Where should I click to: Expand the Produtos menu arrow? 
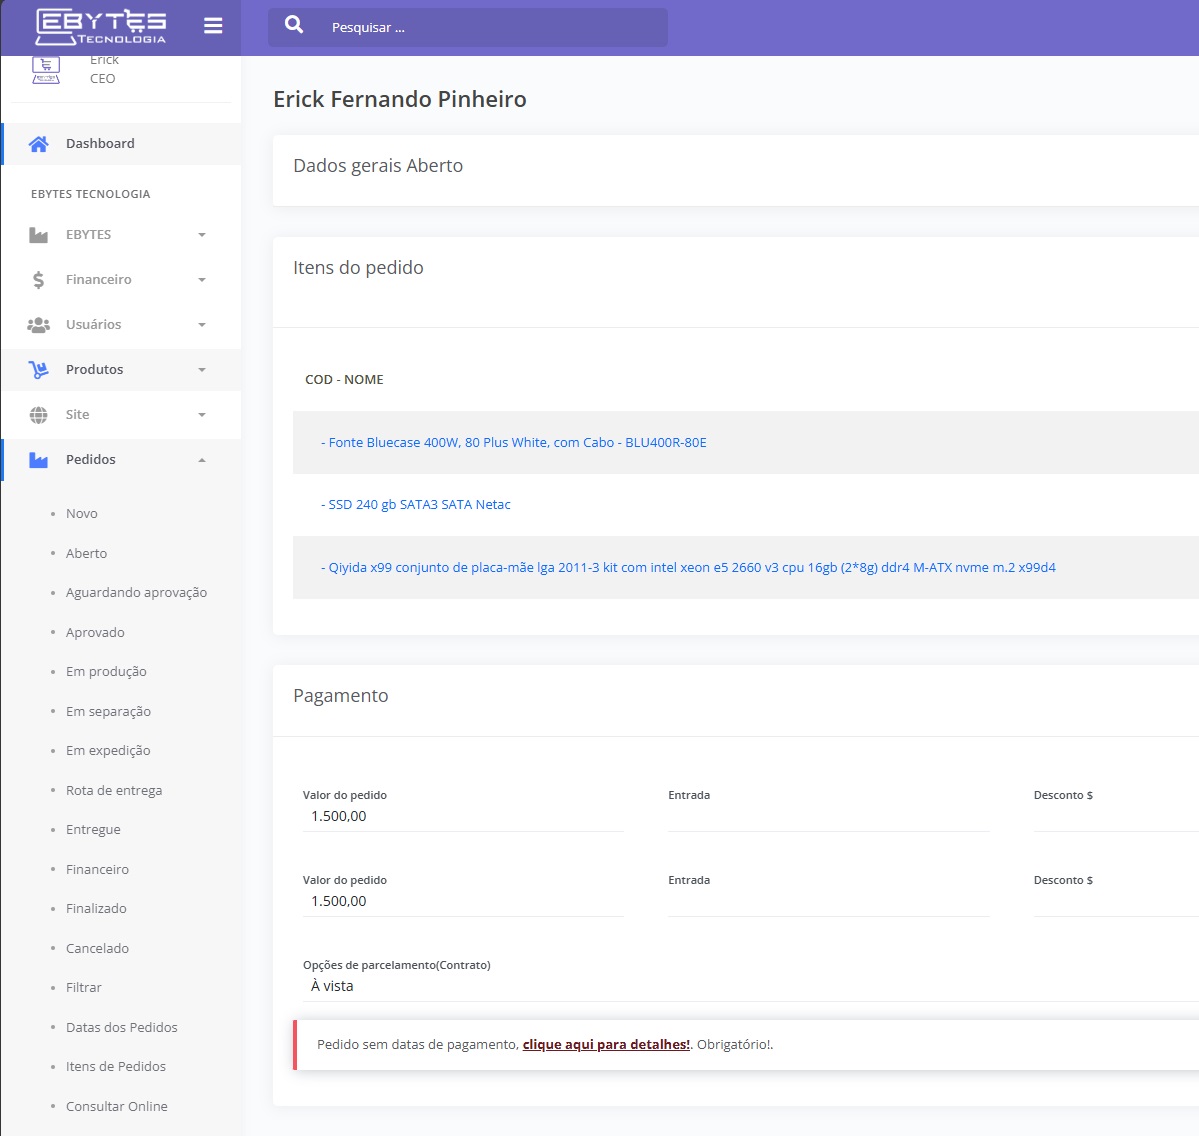tap(202, 370)
